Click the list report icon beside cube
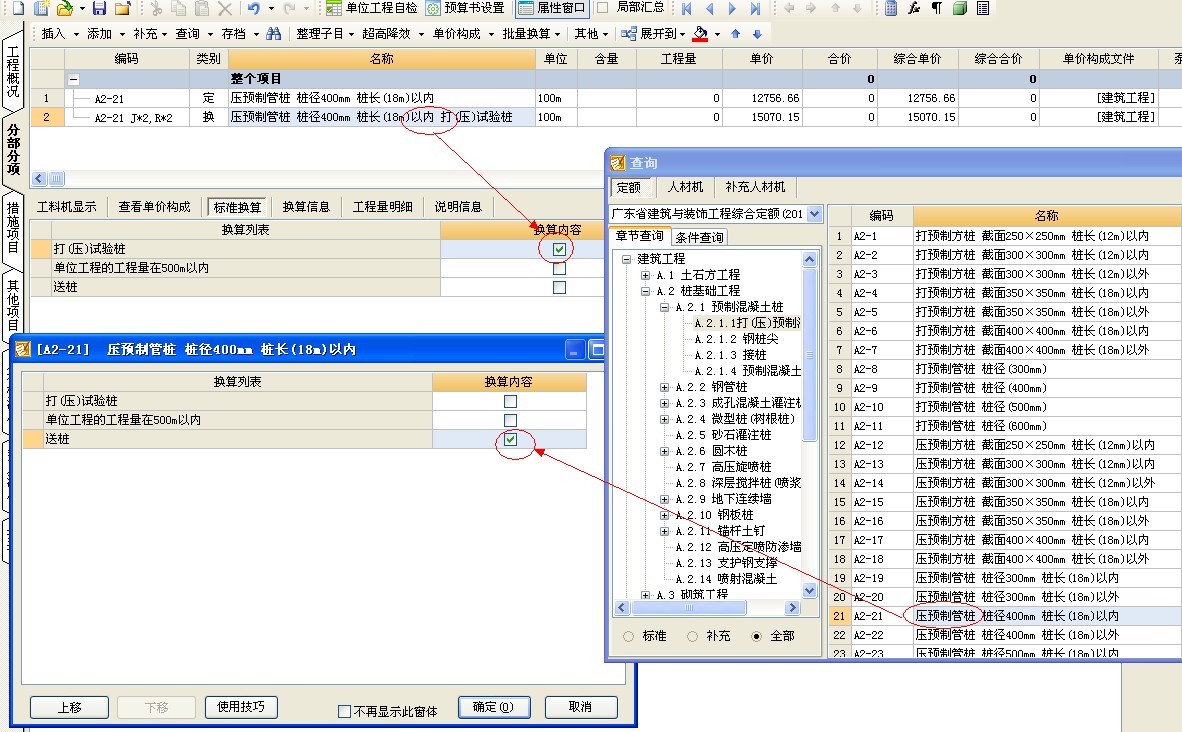This screenshot has height=732, width=1182. pos(983,8)
